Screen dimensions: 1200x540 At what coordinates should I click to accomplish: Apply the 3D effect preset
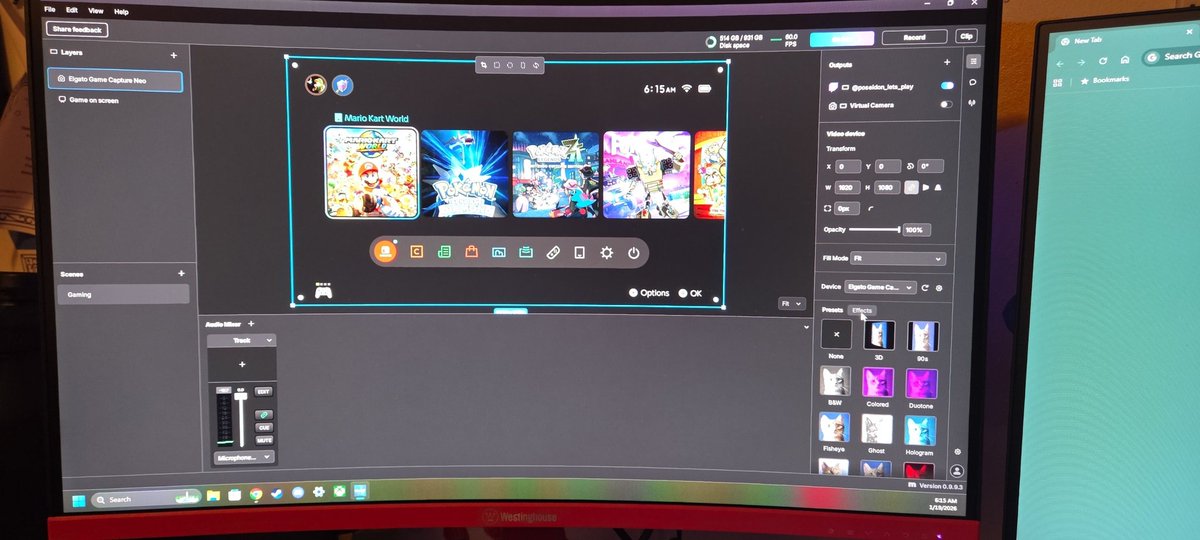point(879,335)
